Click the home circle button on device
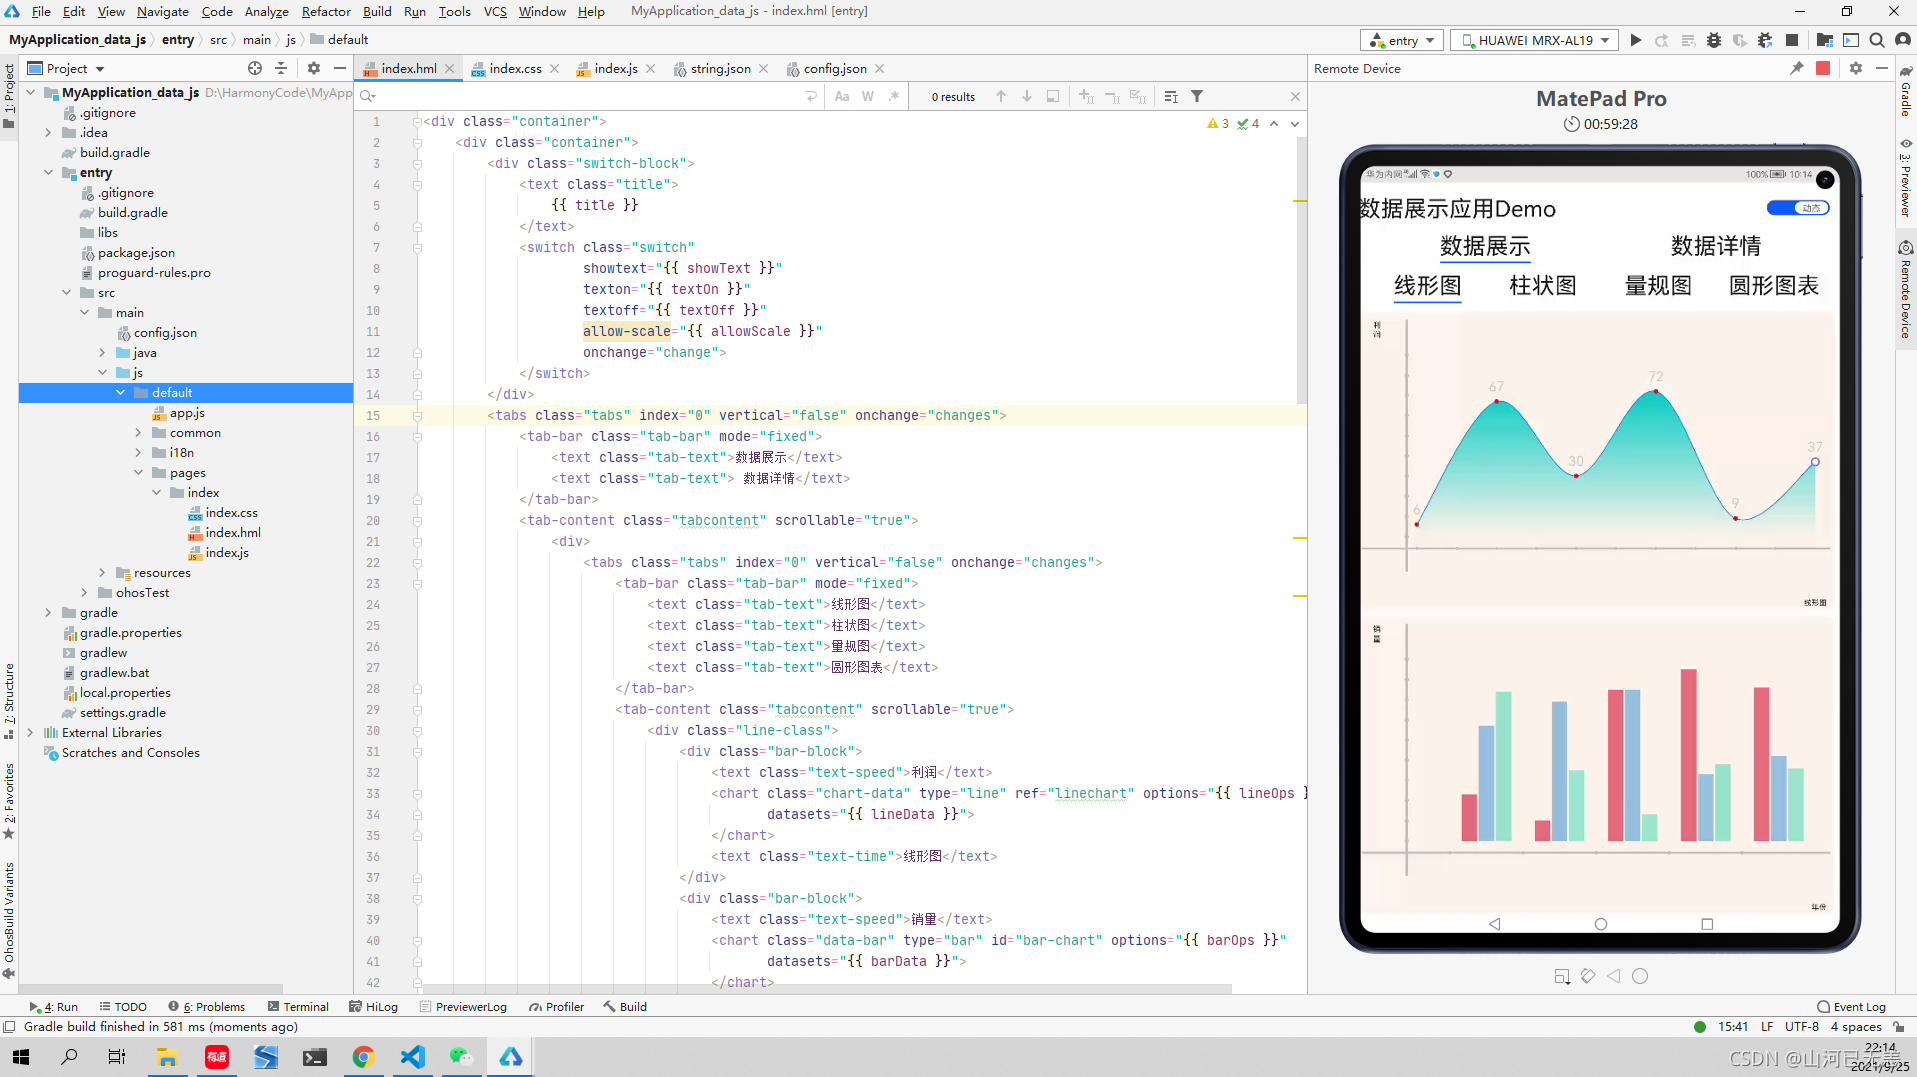Viewport: 1917px width, 1077px height. point(1601,924)
